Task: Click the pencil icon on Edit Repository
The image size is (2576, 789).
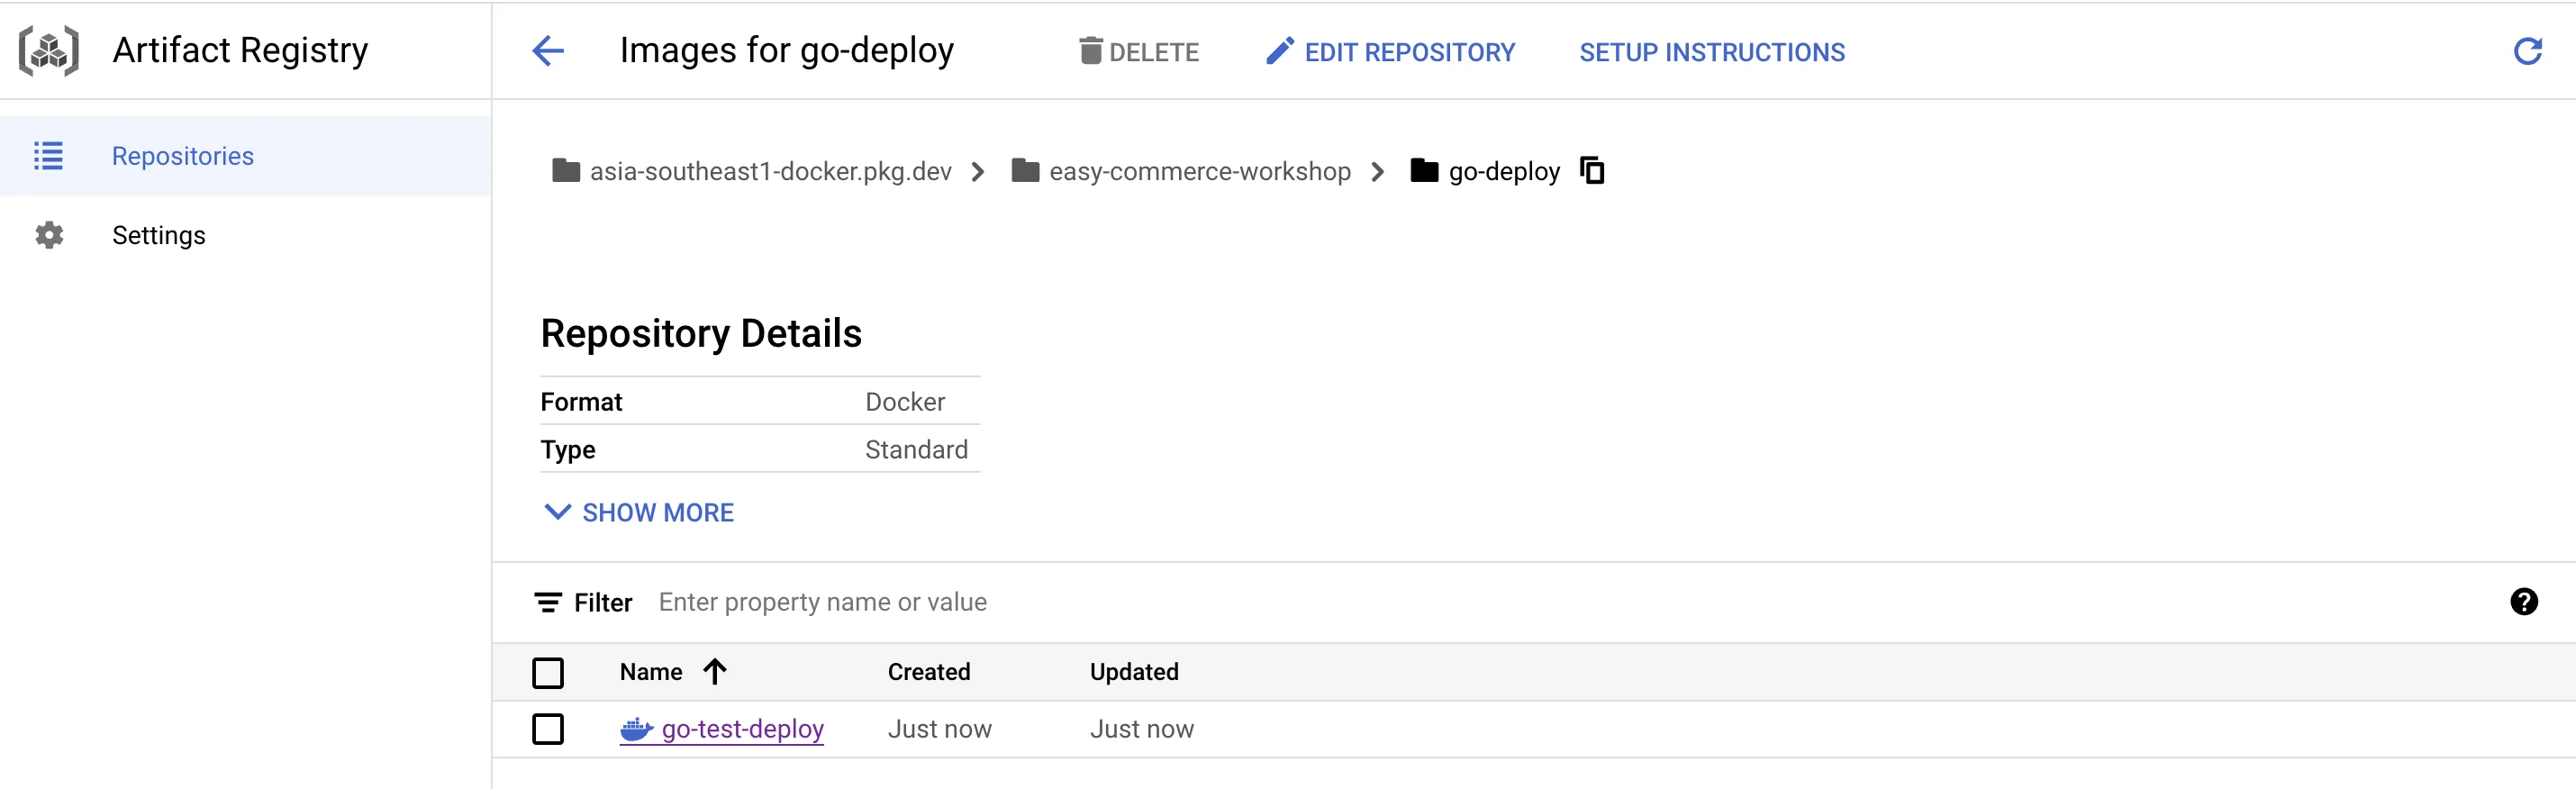Action: 1280,51
